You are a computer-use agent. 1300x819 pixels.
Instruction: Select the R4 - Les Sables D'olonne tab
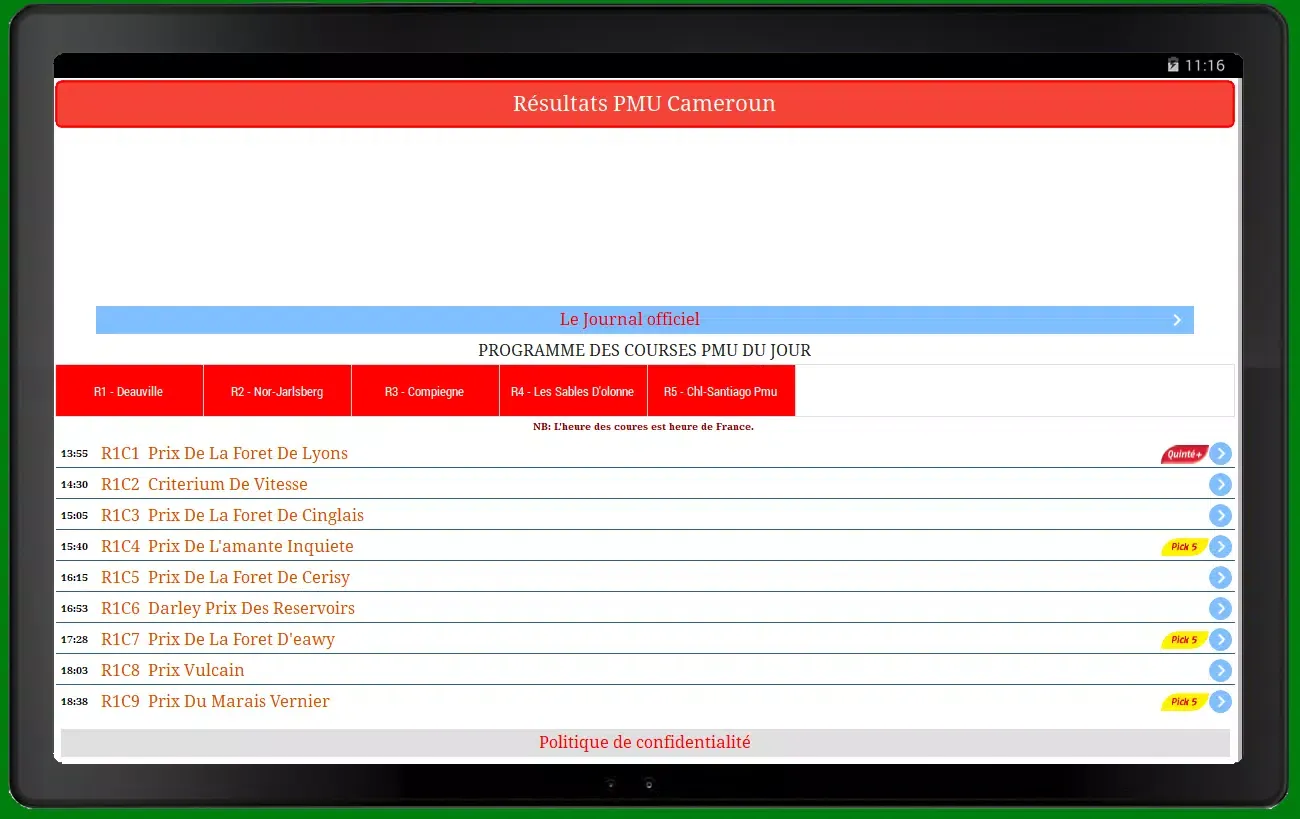point(573,391)
